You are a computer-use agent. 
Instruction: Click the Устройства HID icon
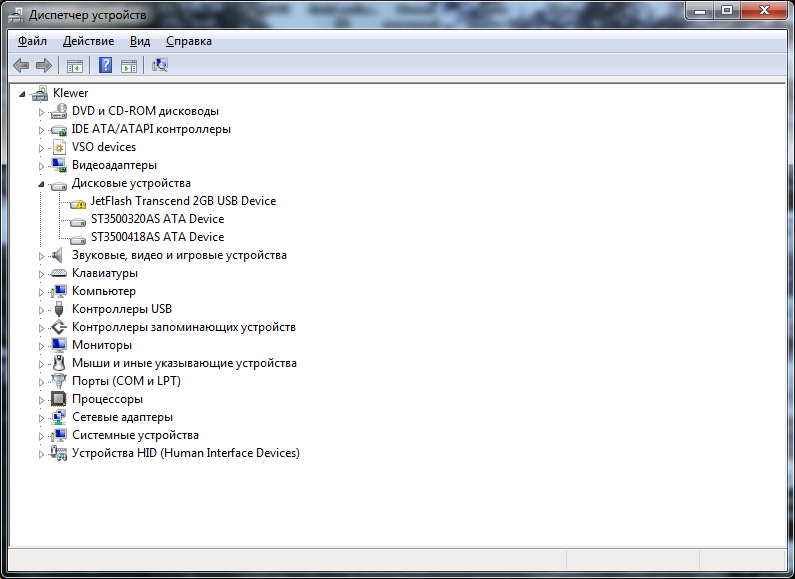[x=59, y=453]
